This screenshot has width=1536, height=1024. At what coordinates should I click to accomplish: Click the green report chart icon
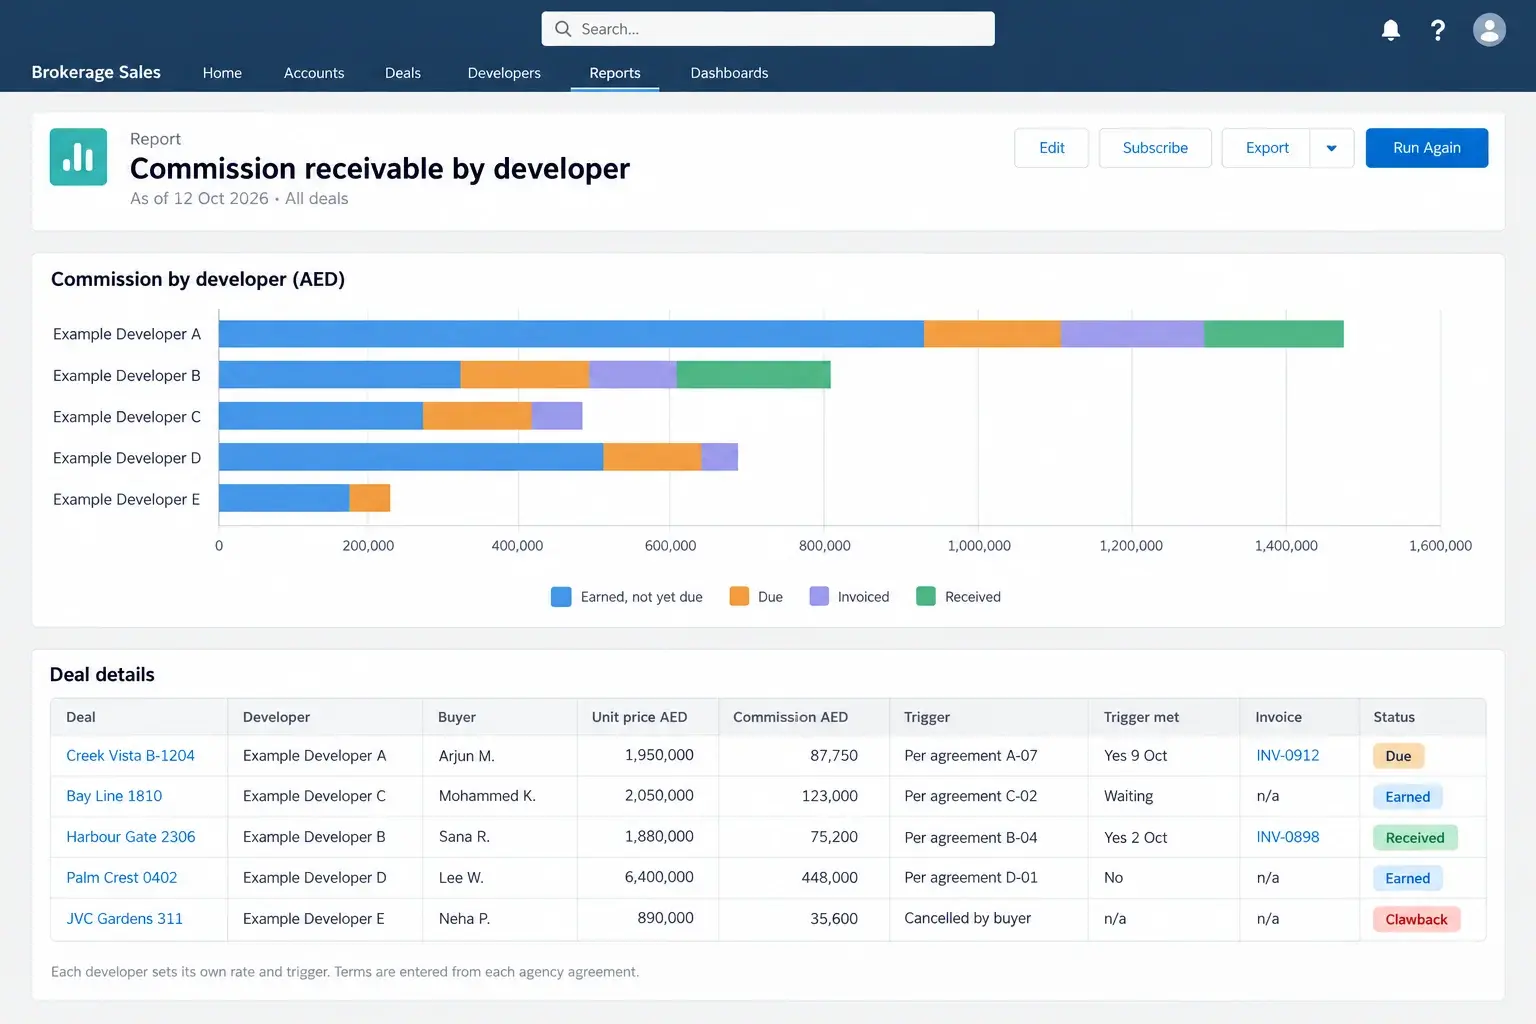coord(78,157)
